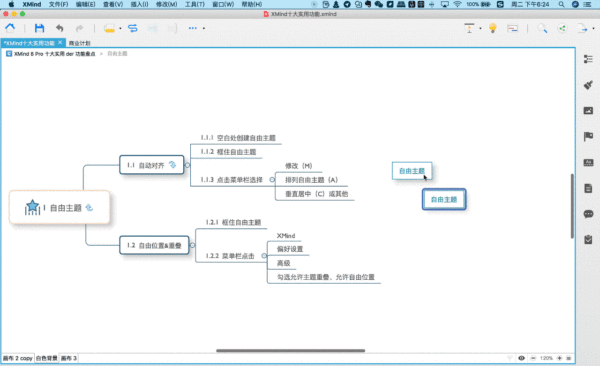Add a relationship with the blue curved arrows icon
This screenshot has height=366, width=600.
(133, 28)
